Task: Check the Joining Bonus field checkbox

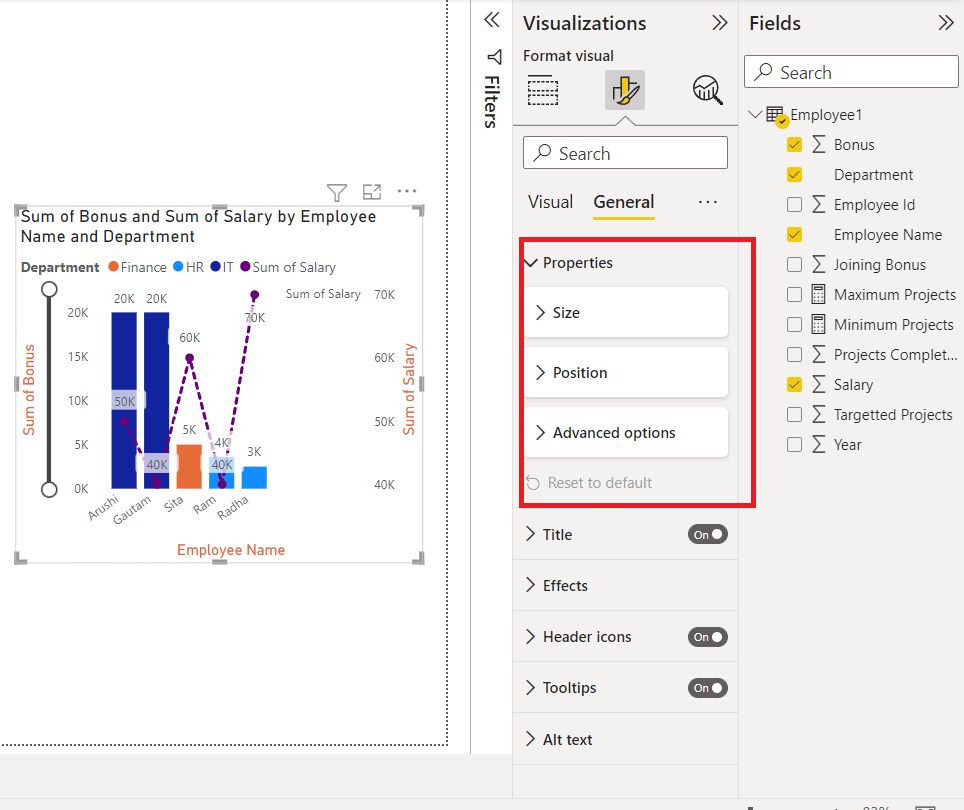Action: click(794, 264)
